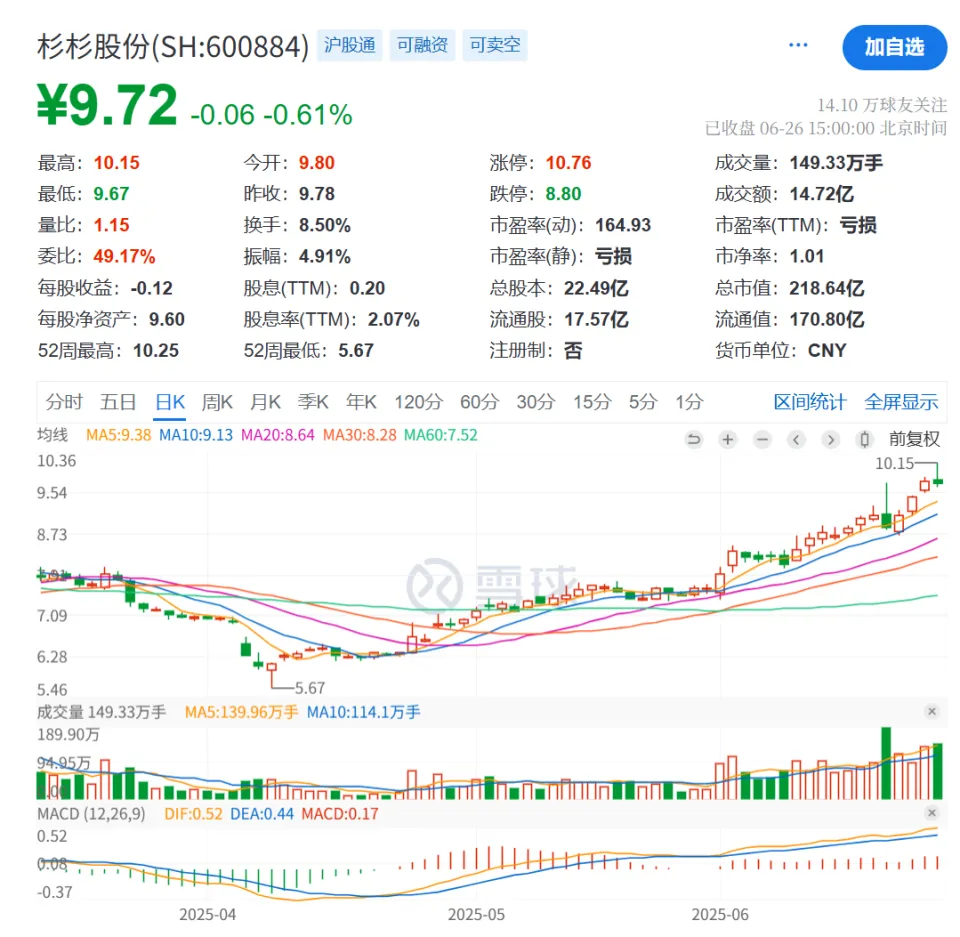Viewport: 960px width, 937px height.
Task: Add stock with 加自选 button
Action: coord(894,47)
